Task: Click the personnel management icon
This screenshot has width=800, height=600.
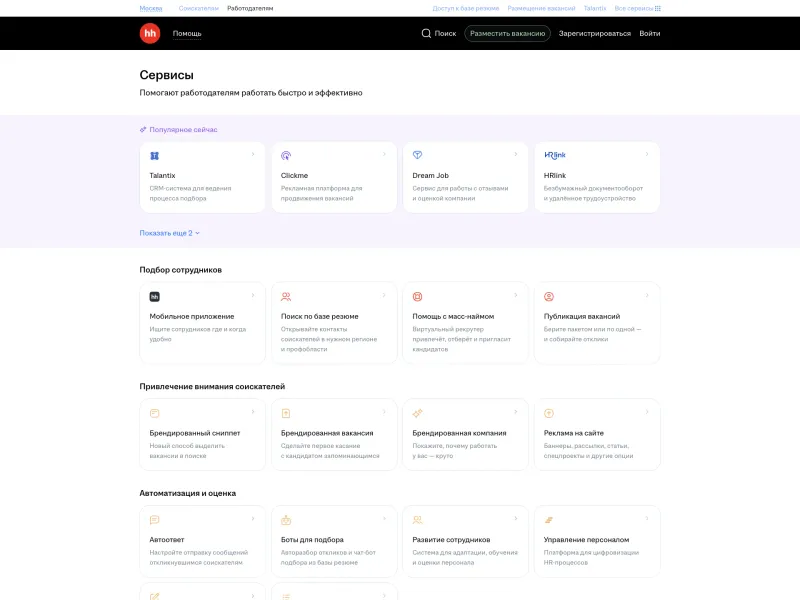Action: (549, 520)
